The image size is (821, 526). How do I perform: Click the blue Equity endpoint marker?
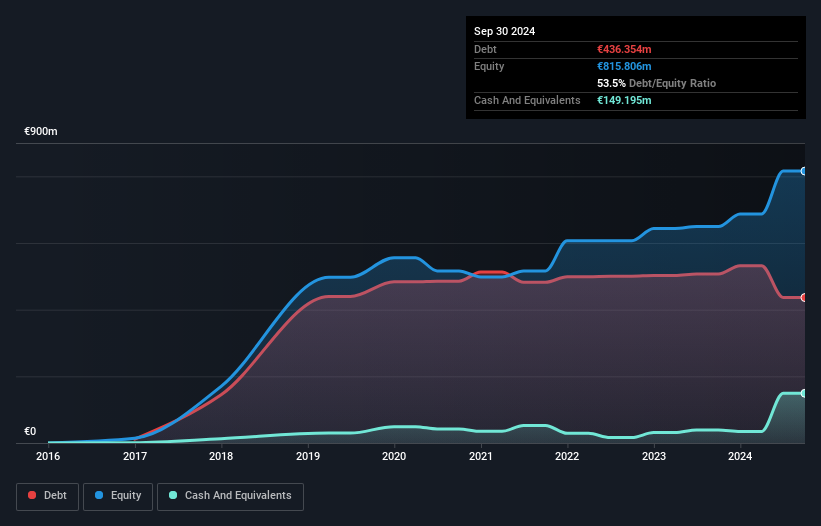[803, 171]
